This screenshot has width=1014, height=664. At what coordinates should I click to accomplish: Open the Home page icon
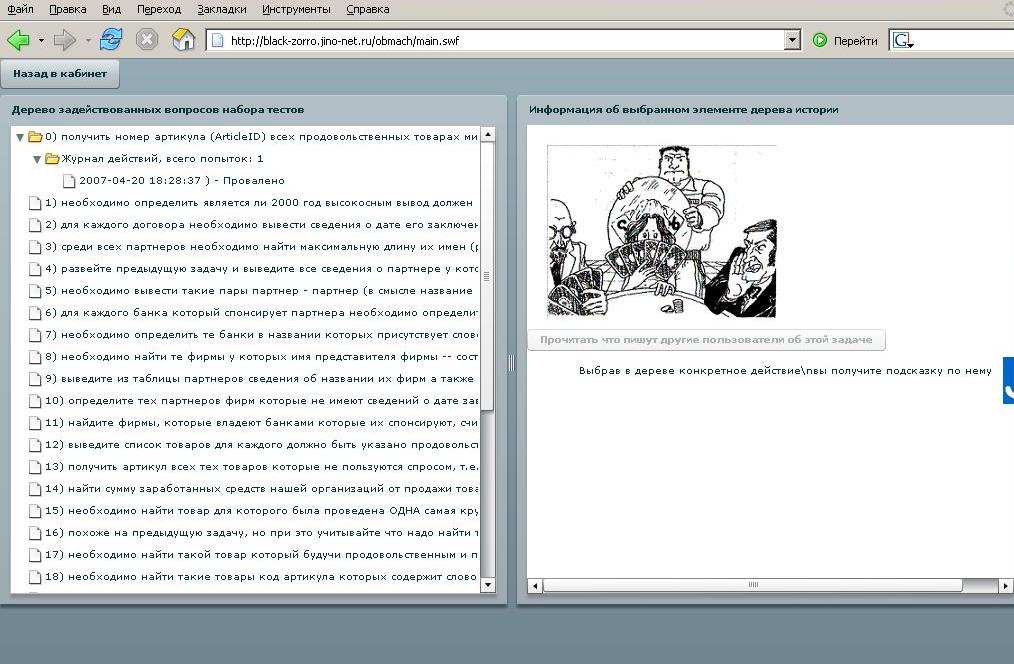[183, 40]
